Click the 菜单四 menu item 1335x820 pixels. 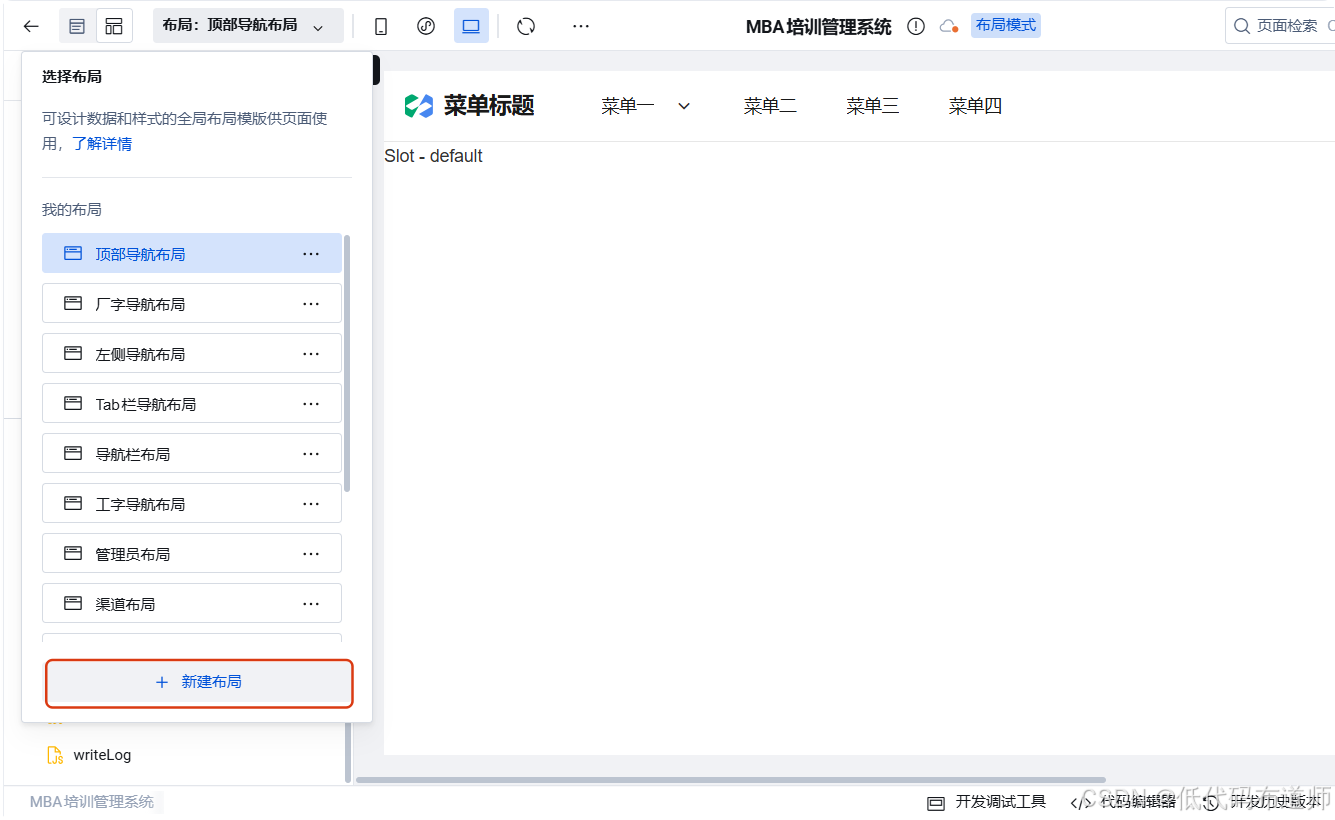[x=975, y=106]
